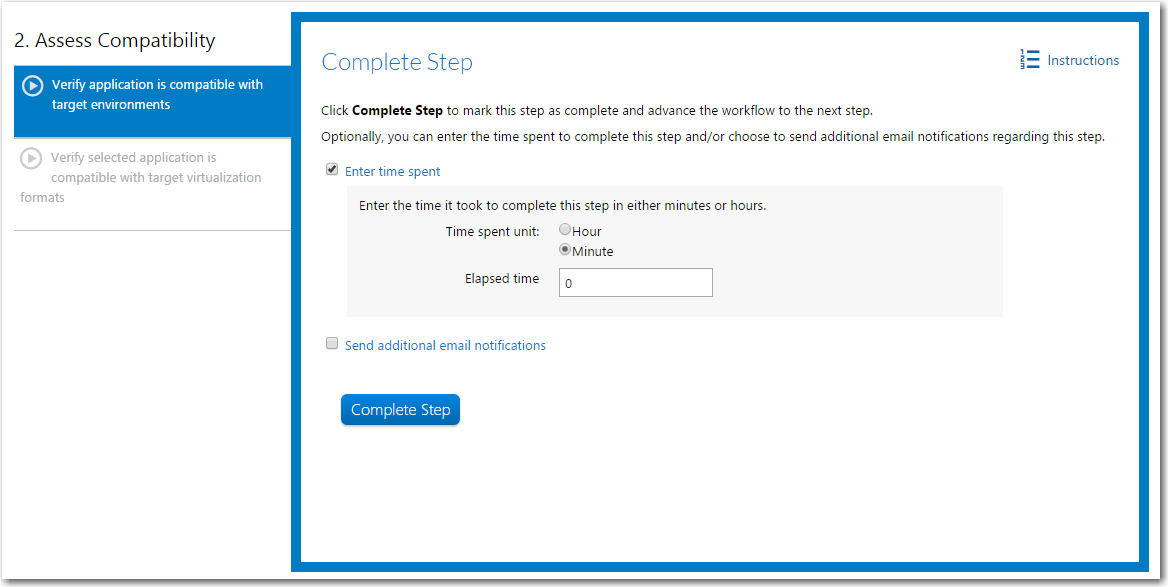Click Send additional email notifications label
Screen dimensions: 1168x587
click(x=445, y=346)
